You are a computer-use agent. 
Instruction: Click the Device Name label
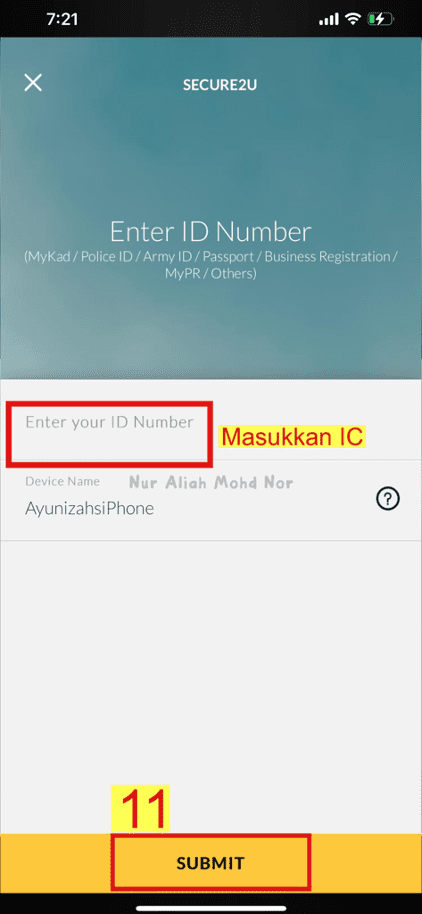click(62, 481)
